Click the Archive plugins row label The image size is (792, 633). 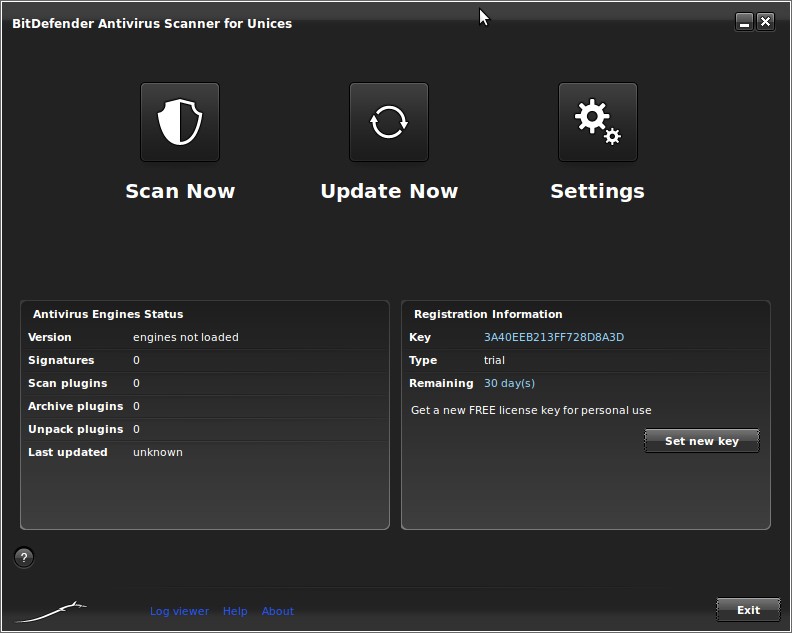[76, 406]
